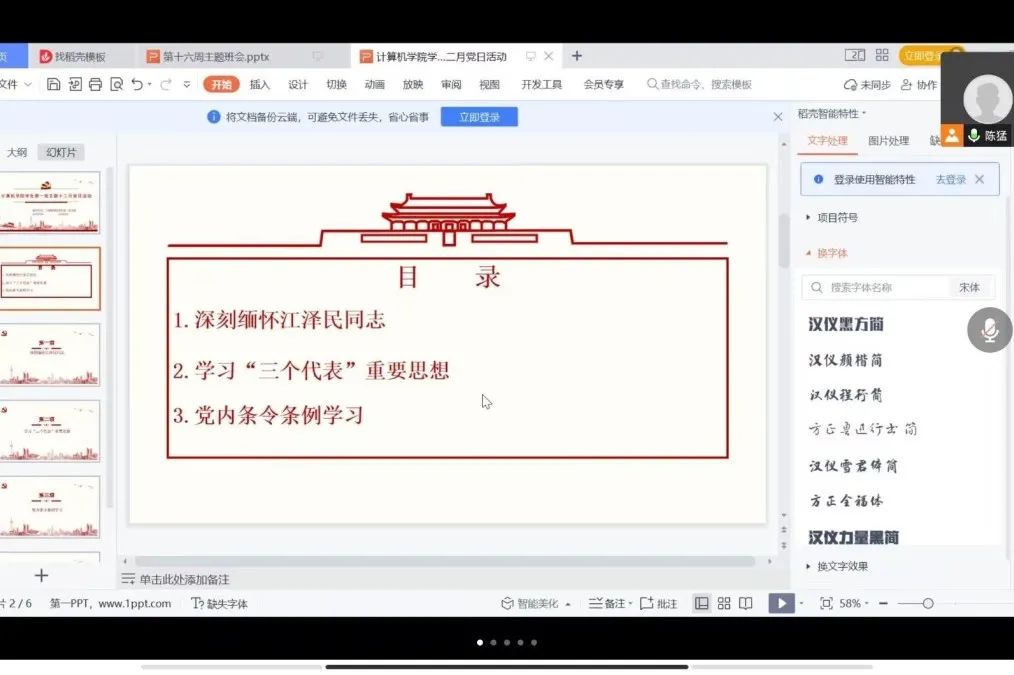
Task: Toggle the 智能美化 option on status bar
Action: point(527,603)
